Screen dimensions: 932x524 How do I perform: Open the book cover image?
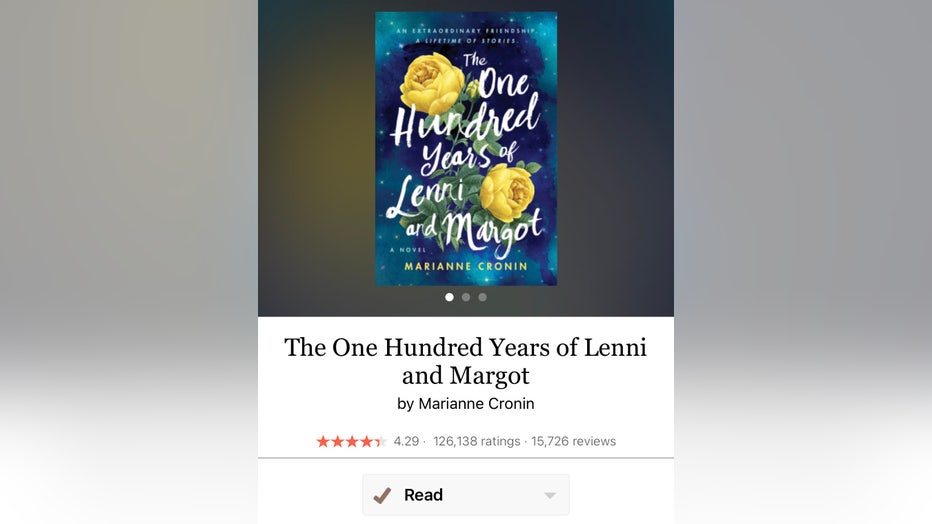point(466,149)
